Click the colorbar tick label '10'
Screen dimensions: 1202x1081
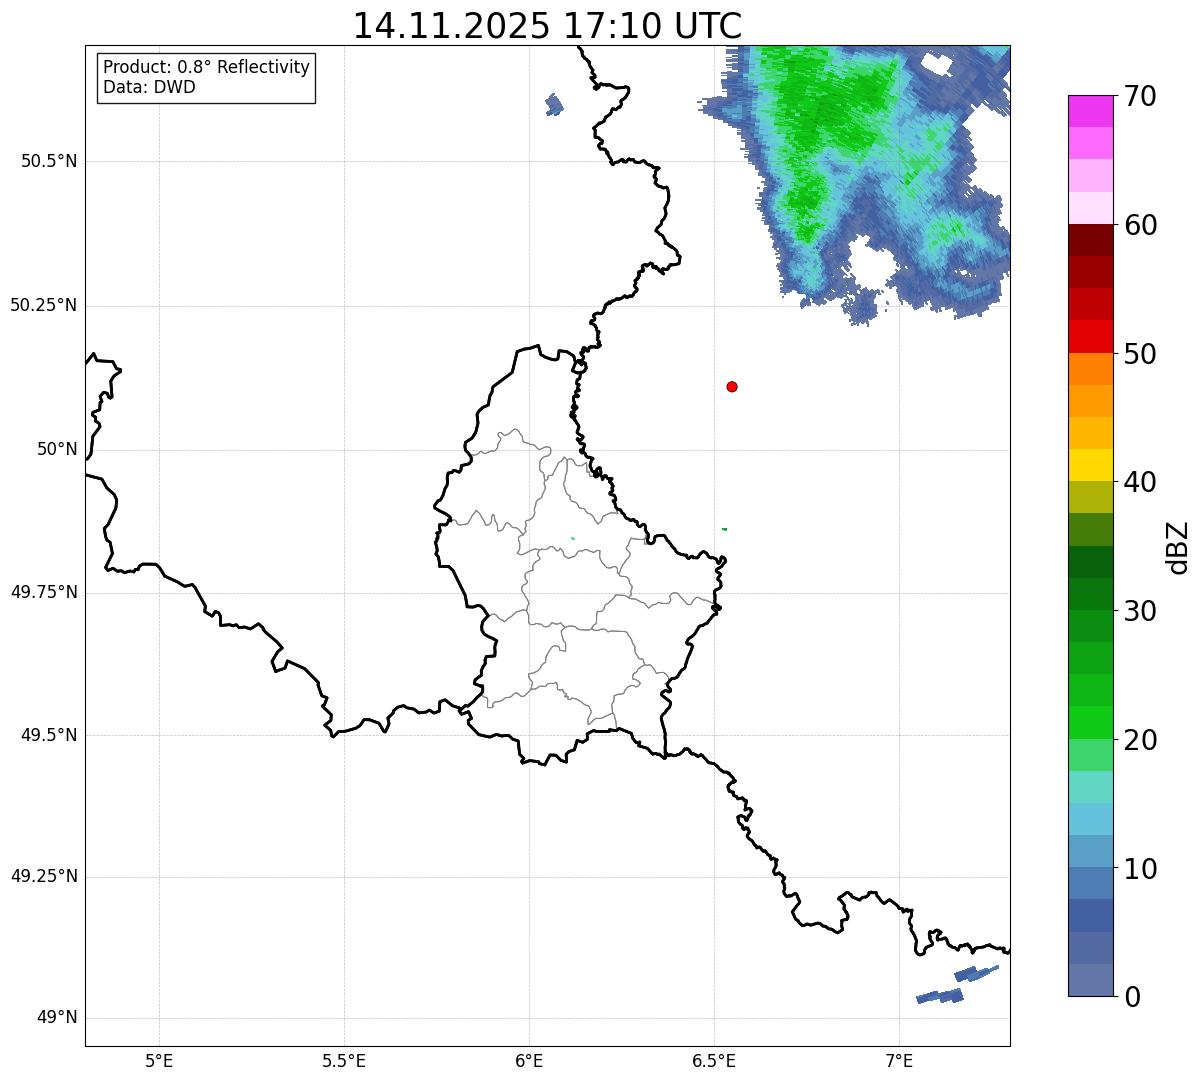click(1140, 869)
